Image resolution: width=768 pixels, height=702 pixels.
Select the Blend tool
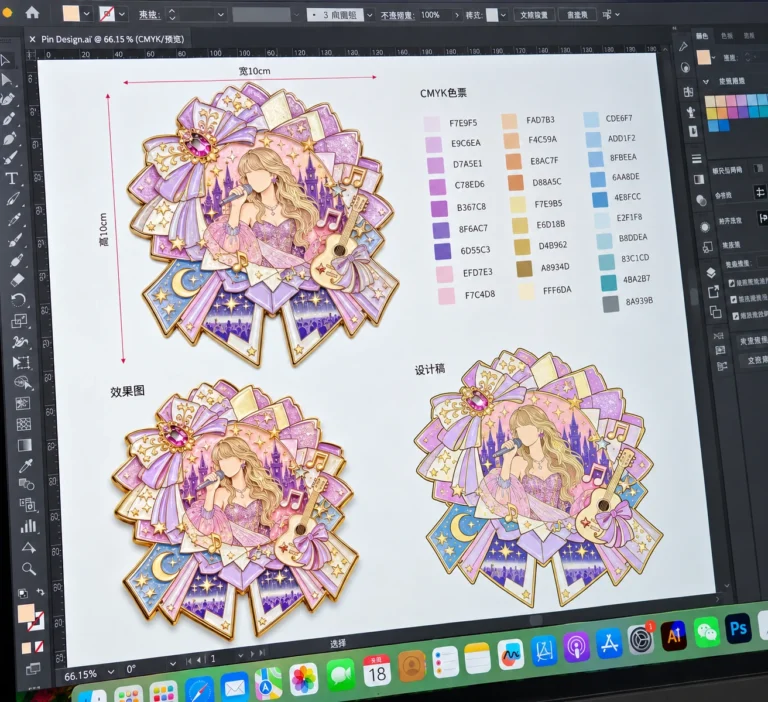click(x=26, y=484)
